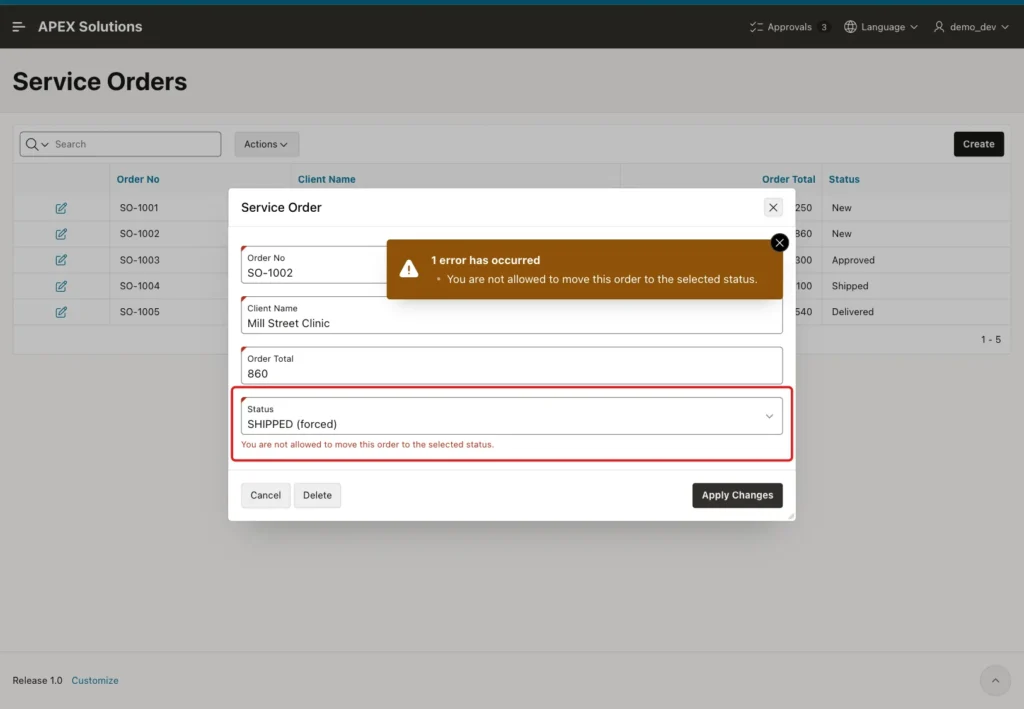The height and width of the screenshot is (709, 1024).
Task: Open the Approvals list
Action: coord(789,27)
